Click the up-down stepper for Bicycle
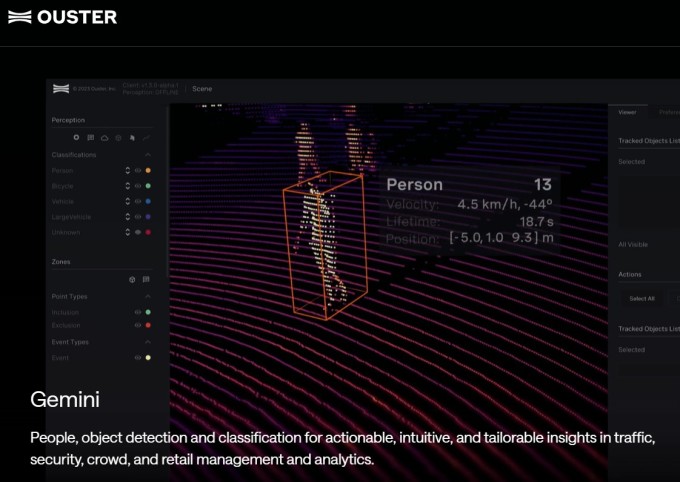Viewport: 680px width, 482px height. click(x=128, y=186)
